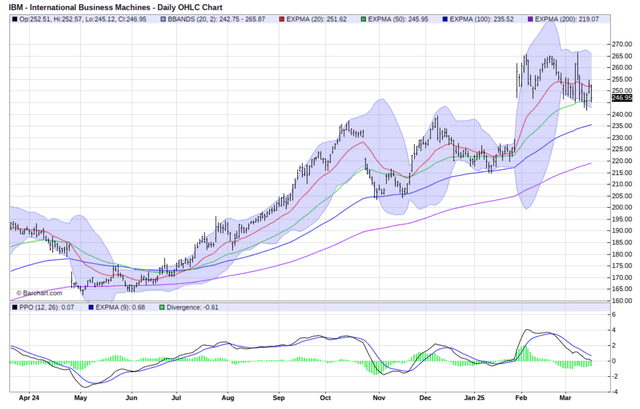Screen dimensions: 640x409
Task: Click the 'Divergence: -0.61' label
Action: pos(193,307)
